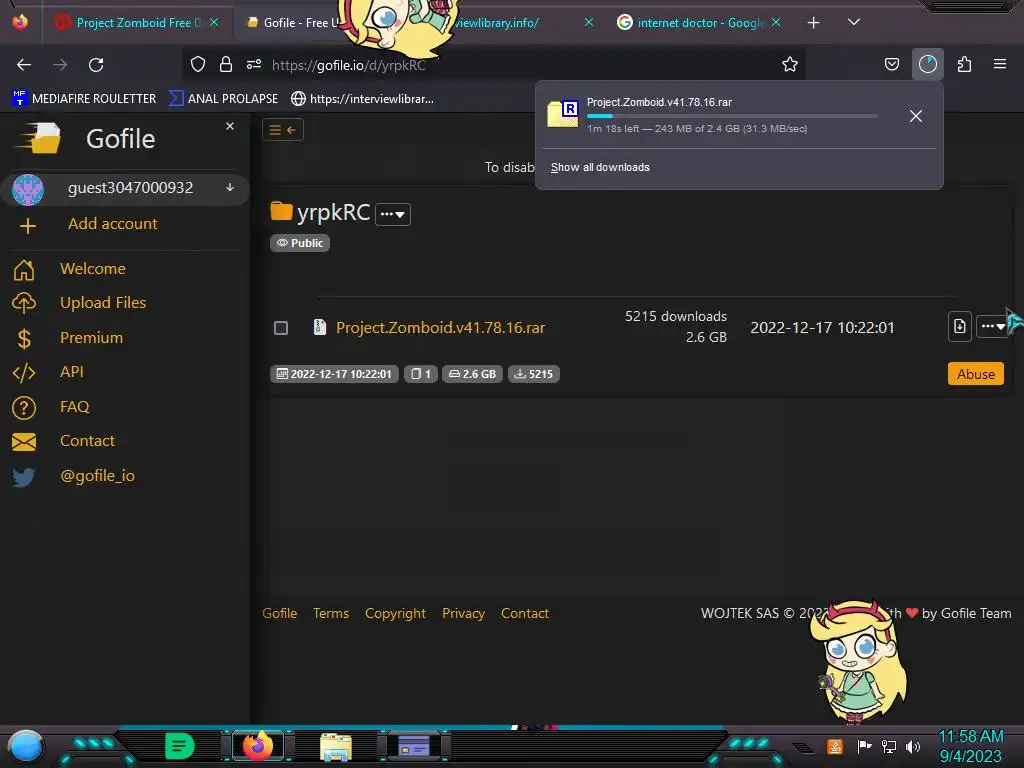Reload the current Gofile page

coord(96,65)
